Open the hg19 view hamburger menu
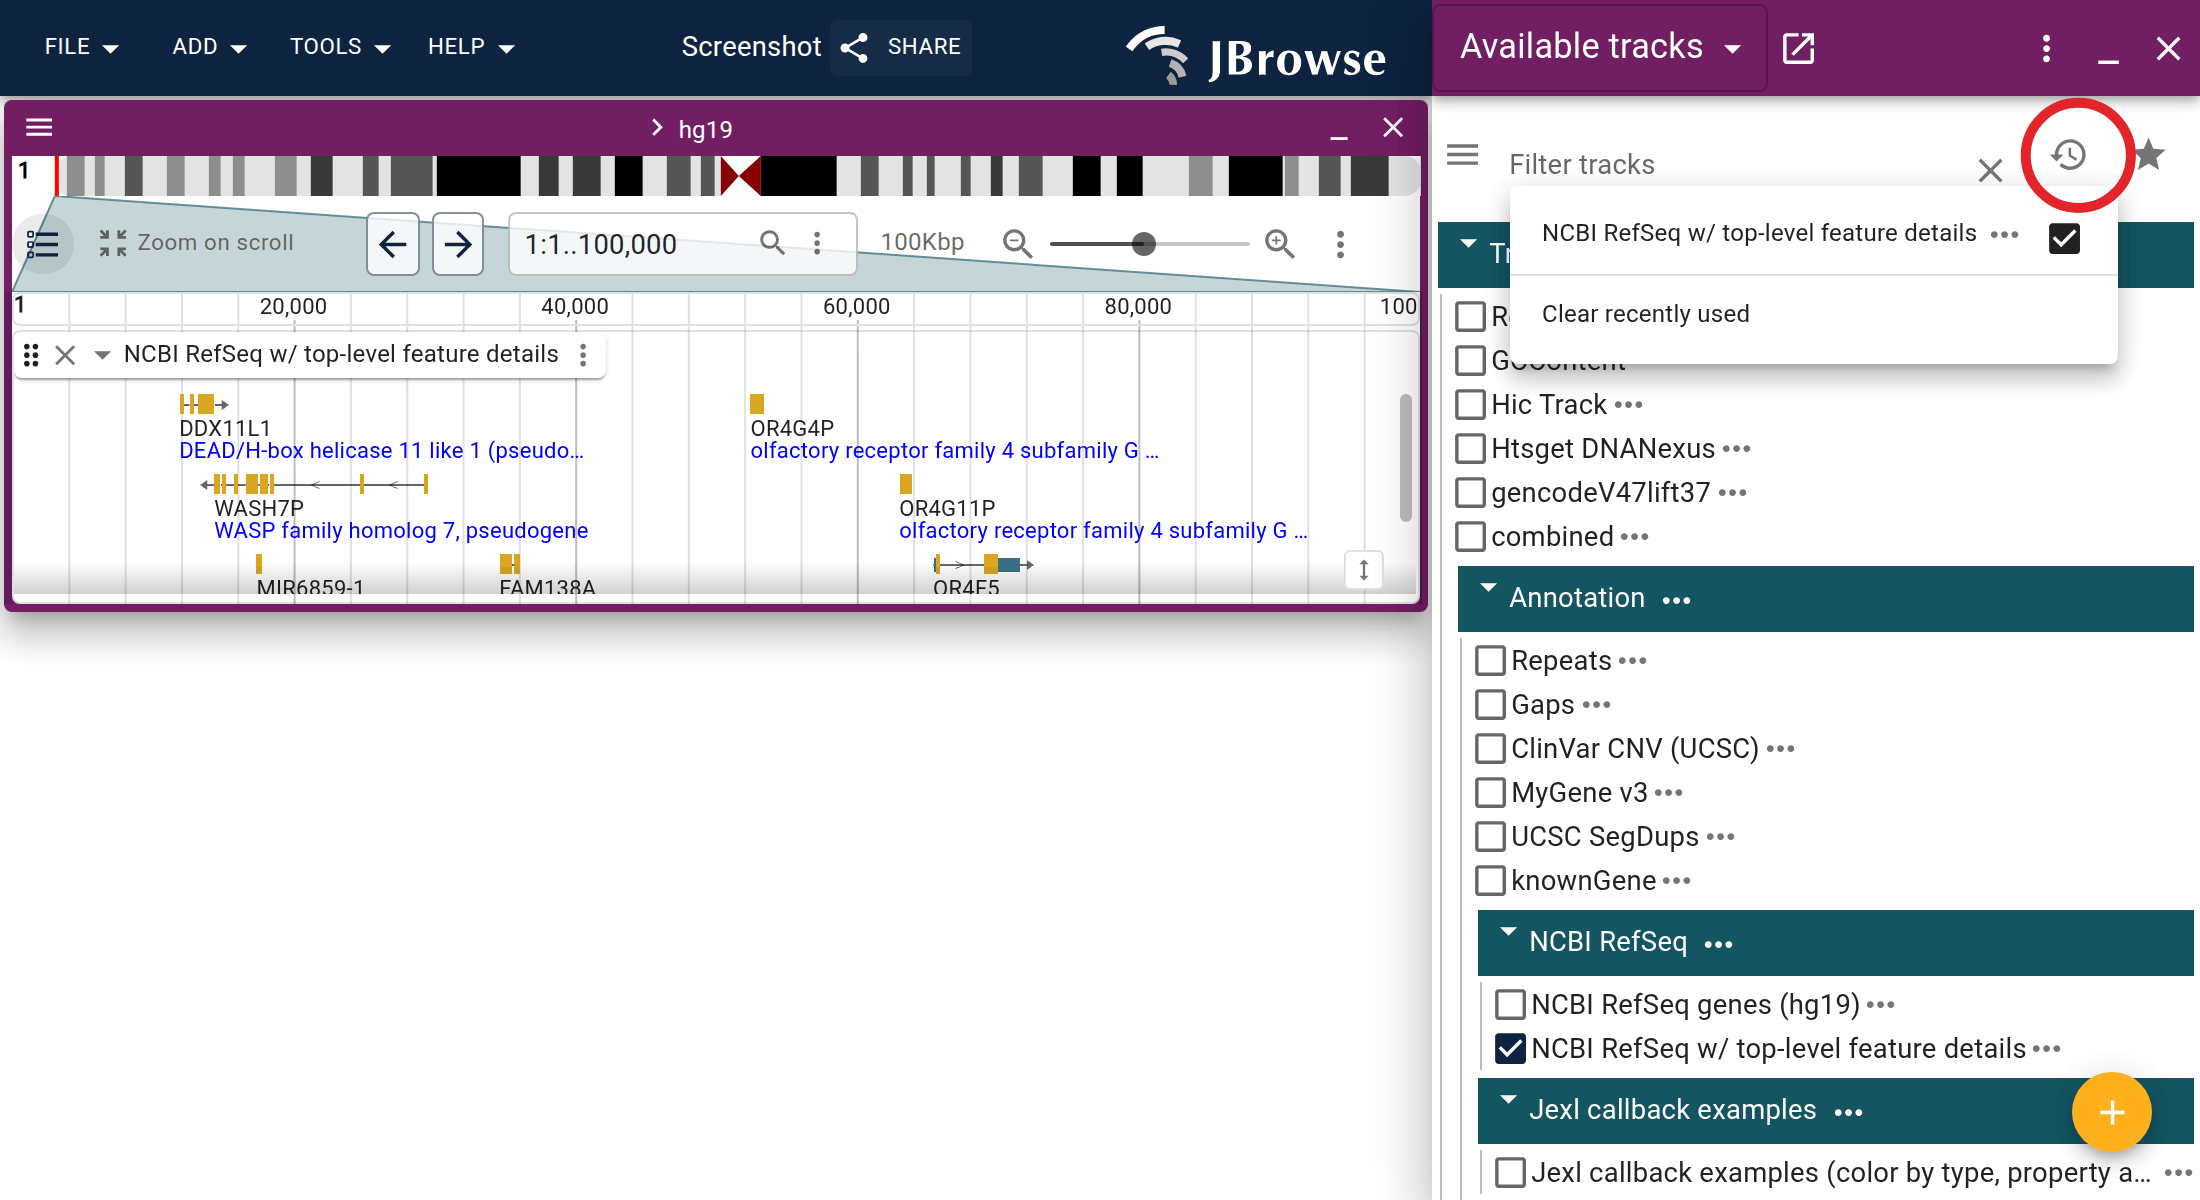Image resolution: width=2200 pixels, height=1200 pixels. (x=39, y=127)
